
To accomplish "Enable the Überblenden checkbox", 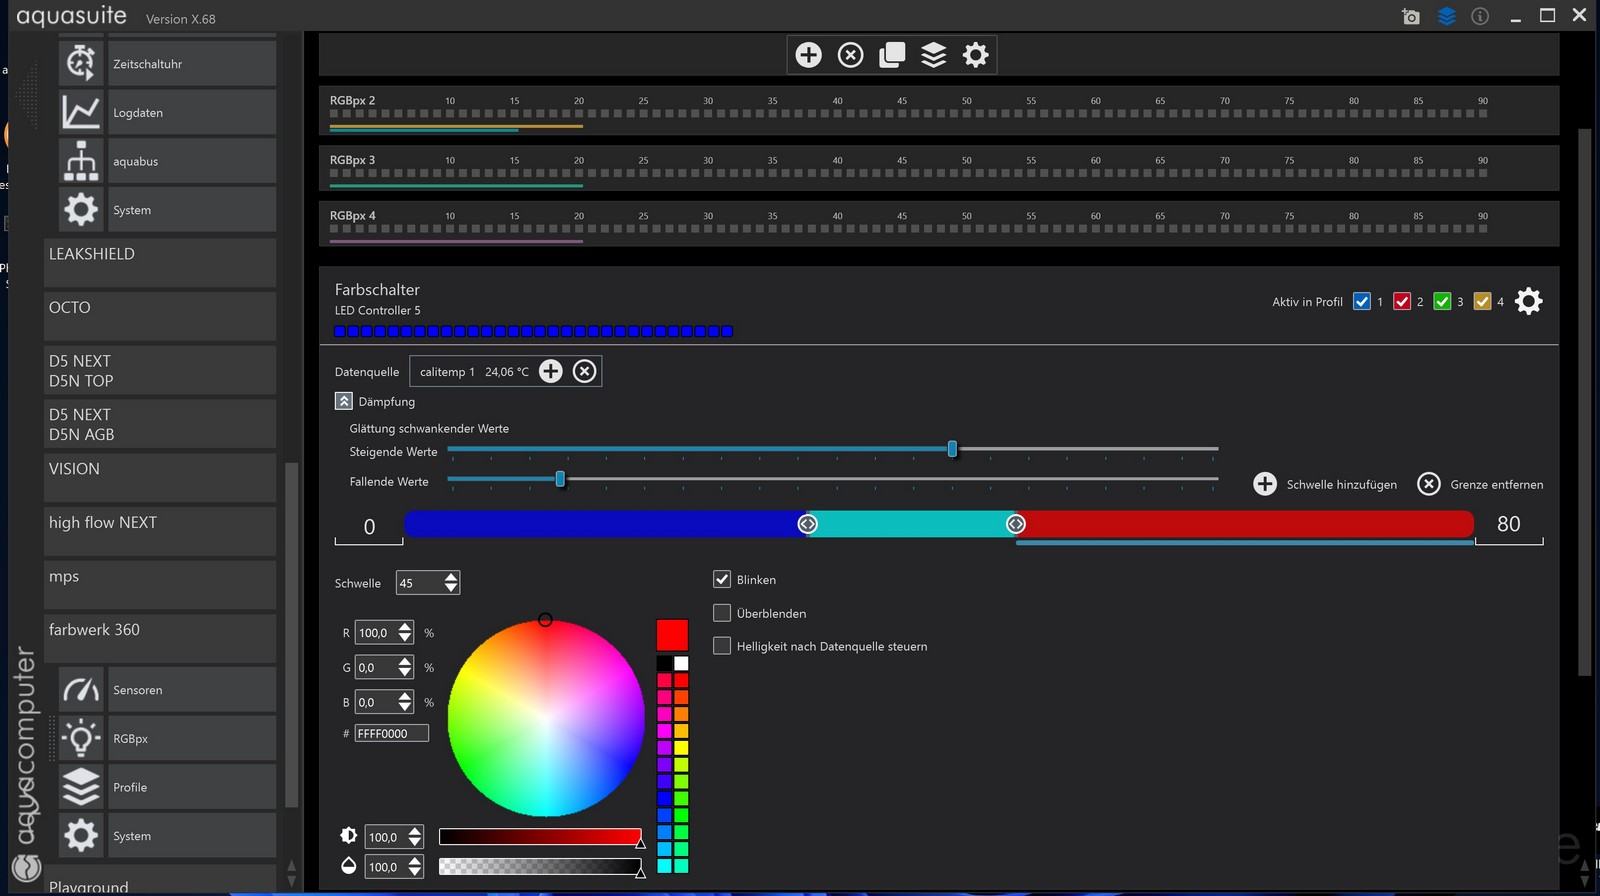I will click(722, 613).
